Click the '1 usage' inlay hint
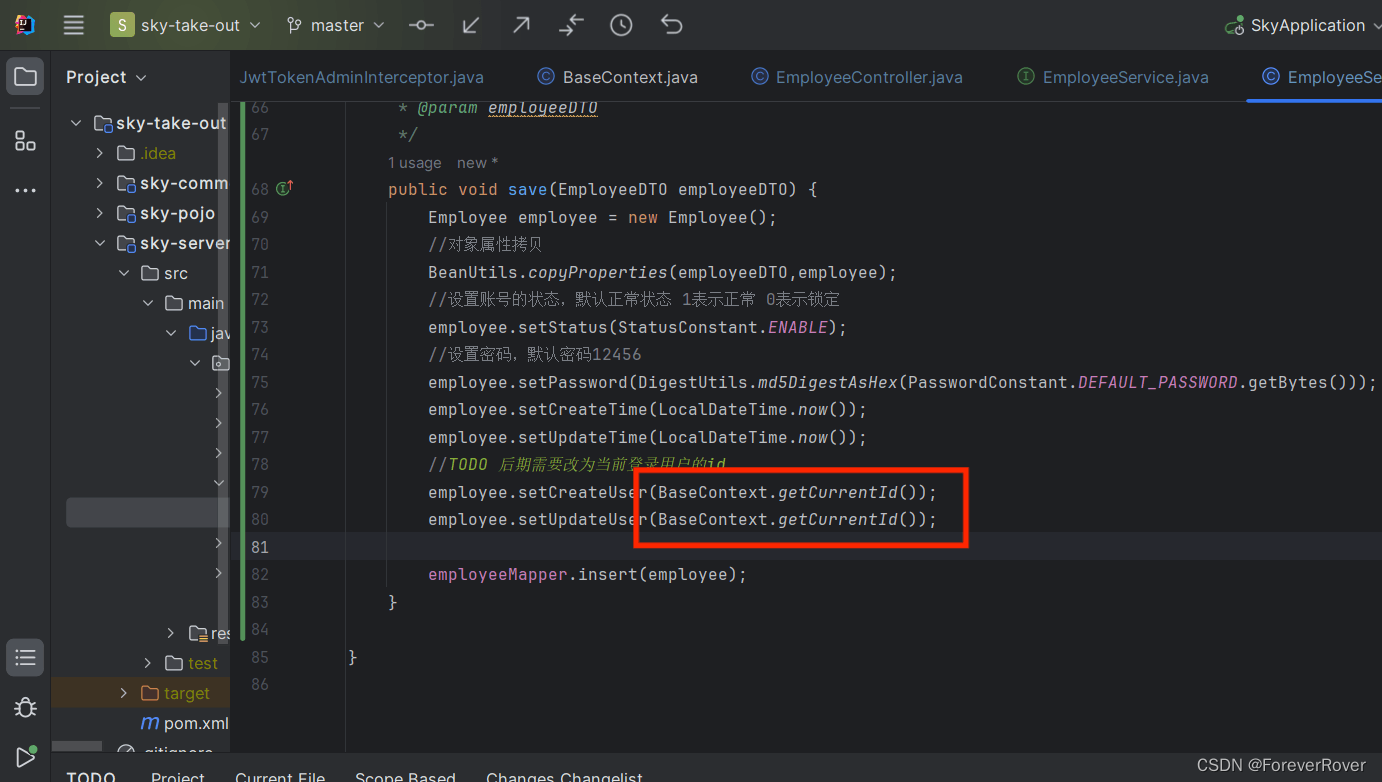Image resolution: width=1382 pixels, height=782 pixels. [x=414, y=162]
